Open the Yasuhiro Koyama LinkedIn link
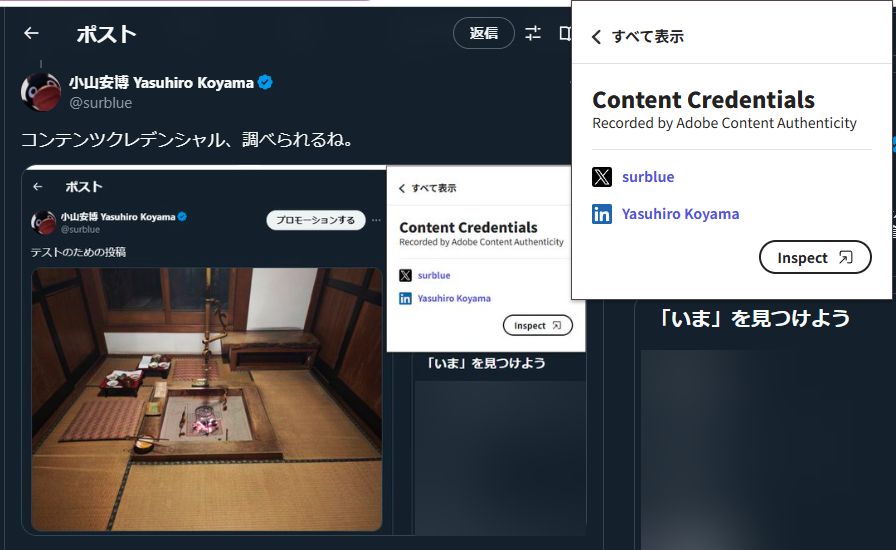The height and width of the screenshot is (550, 896). tap(681, 214)
